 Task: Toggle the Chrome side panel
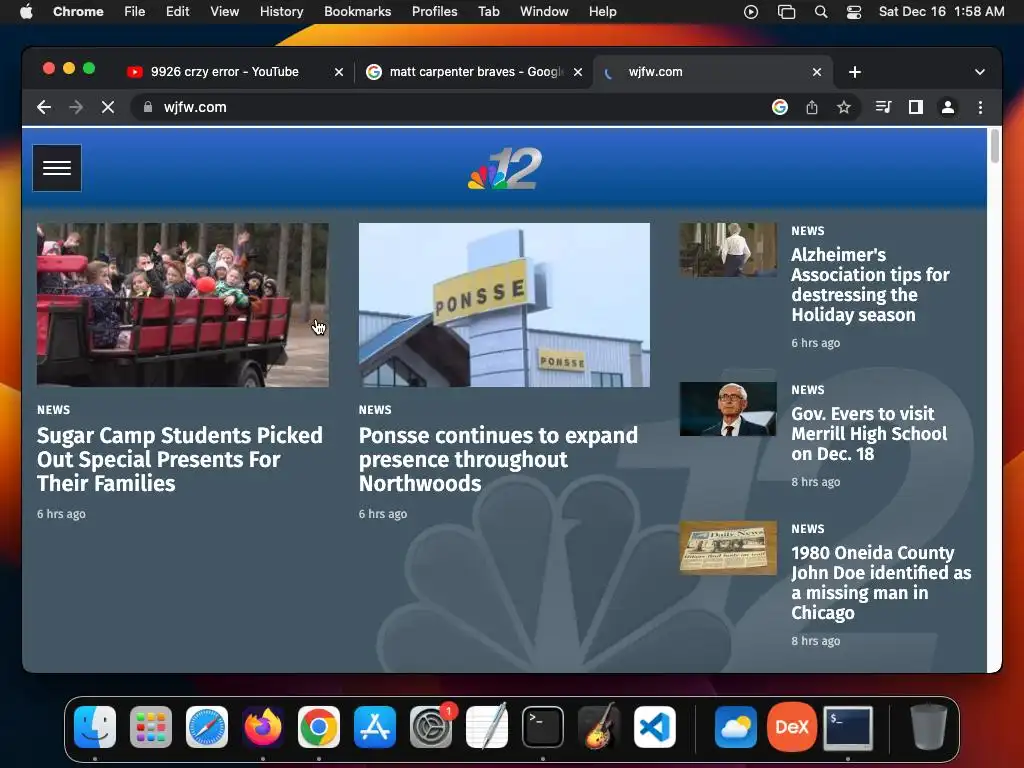(916, 107)
